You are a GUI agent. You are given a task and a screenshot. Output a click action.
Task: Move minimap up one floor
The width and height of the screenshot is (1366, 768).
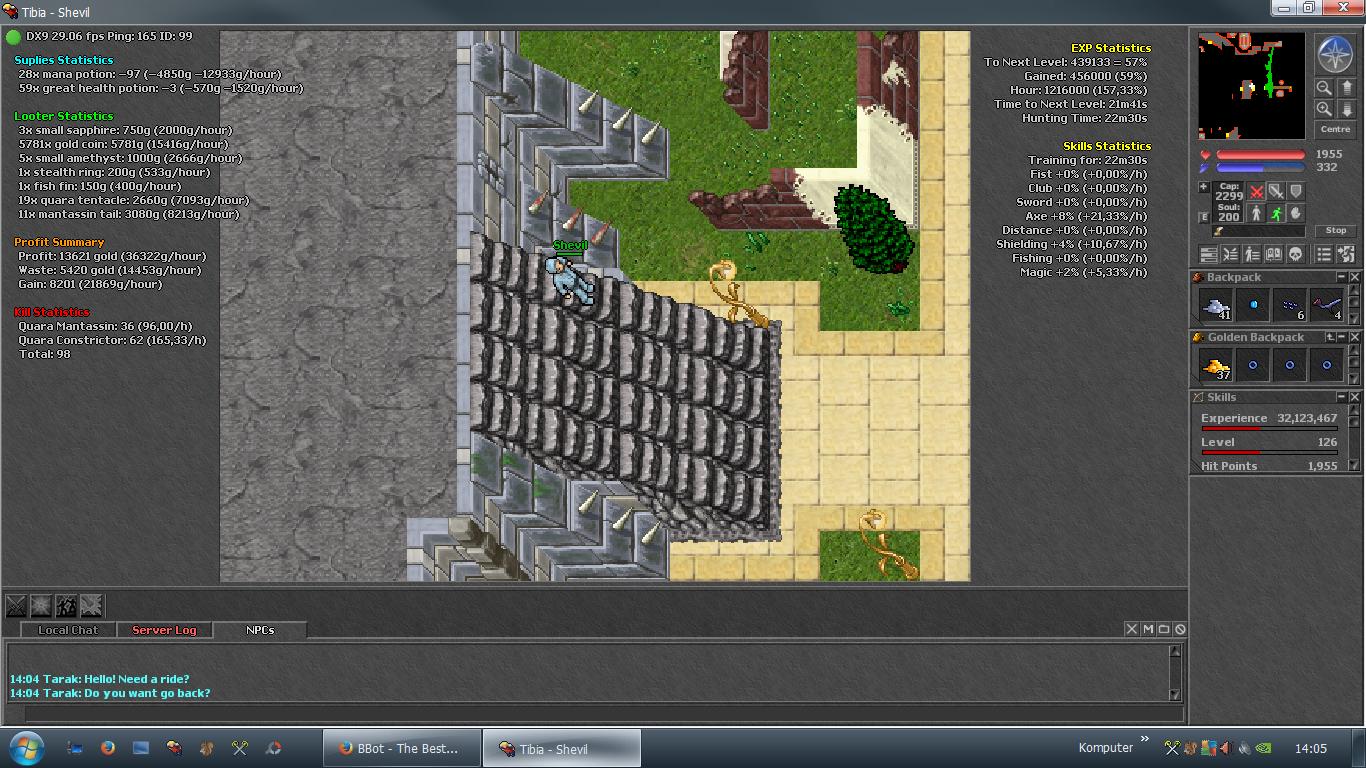1347,89
